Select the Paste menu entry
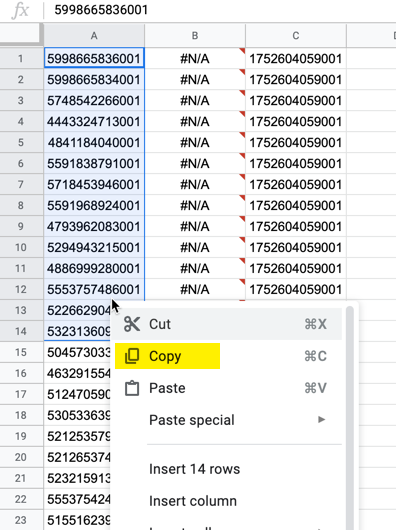 (228, 388)
